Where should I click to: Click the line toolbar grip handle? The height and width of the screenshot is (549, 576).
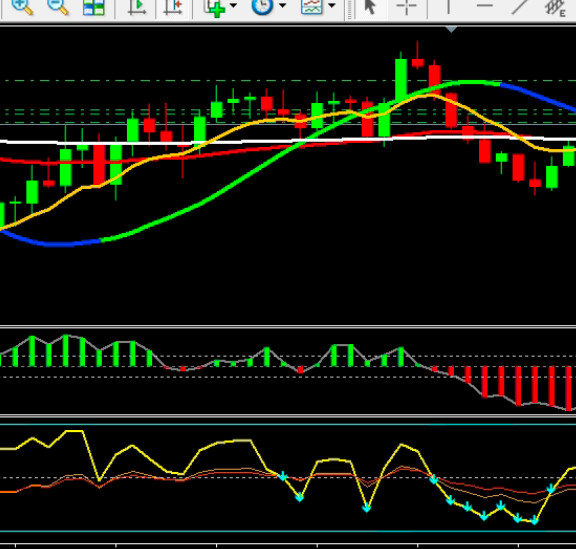coord(349,9)
